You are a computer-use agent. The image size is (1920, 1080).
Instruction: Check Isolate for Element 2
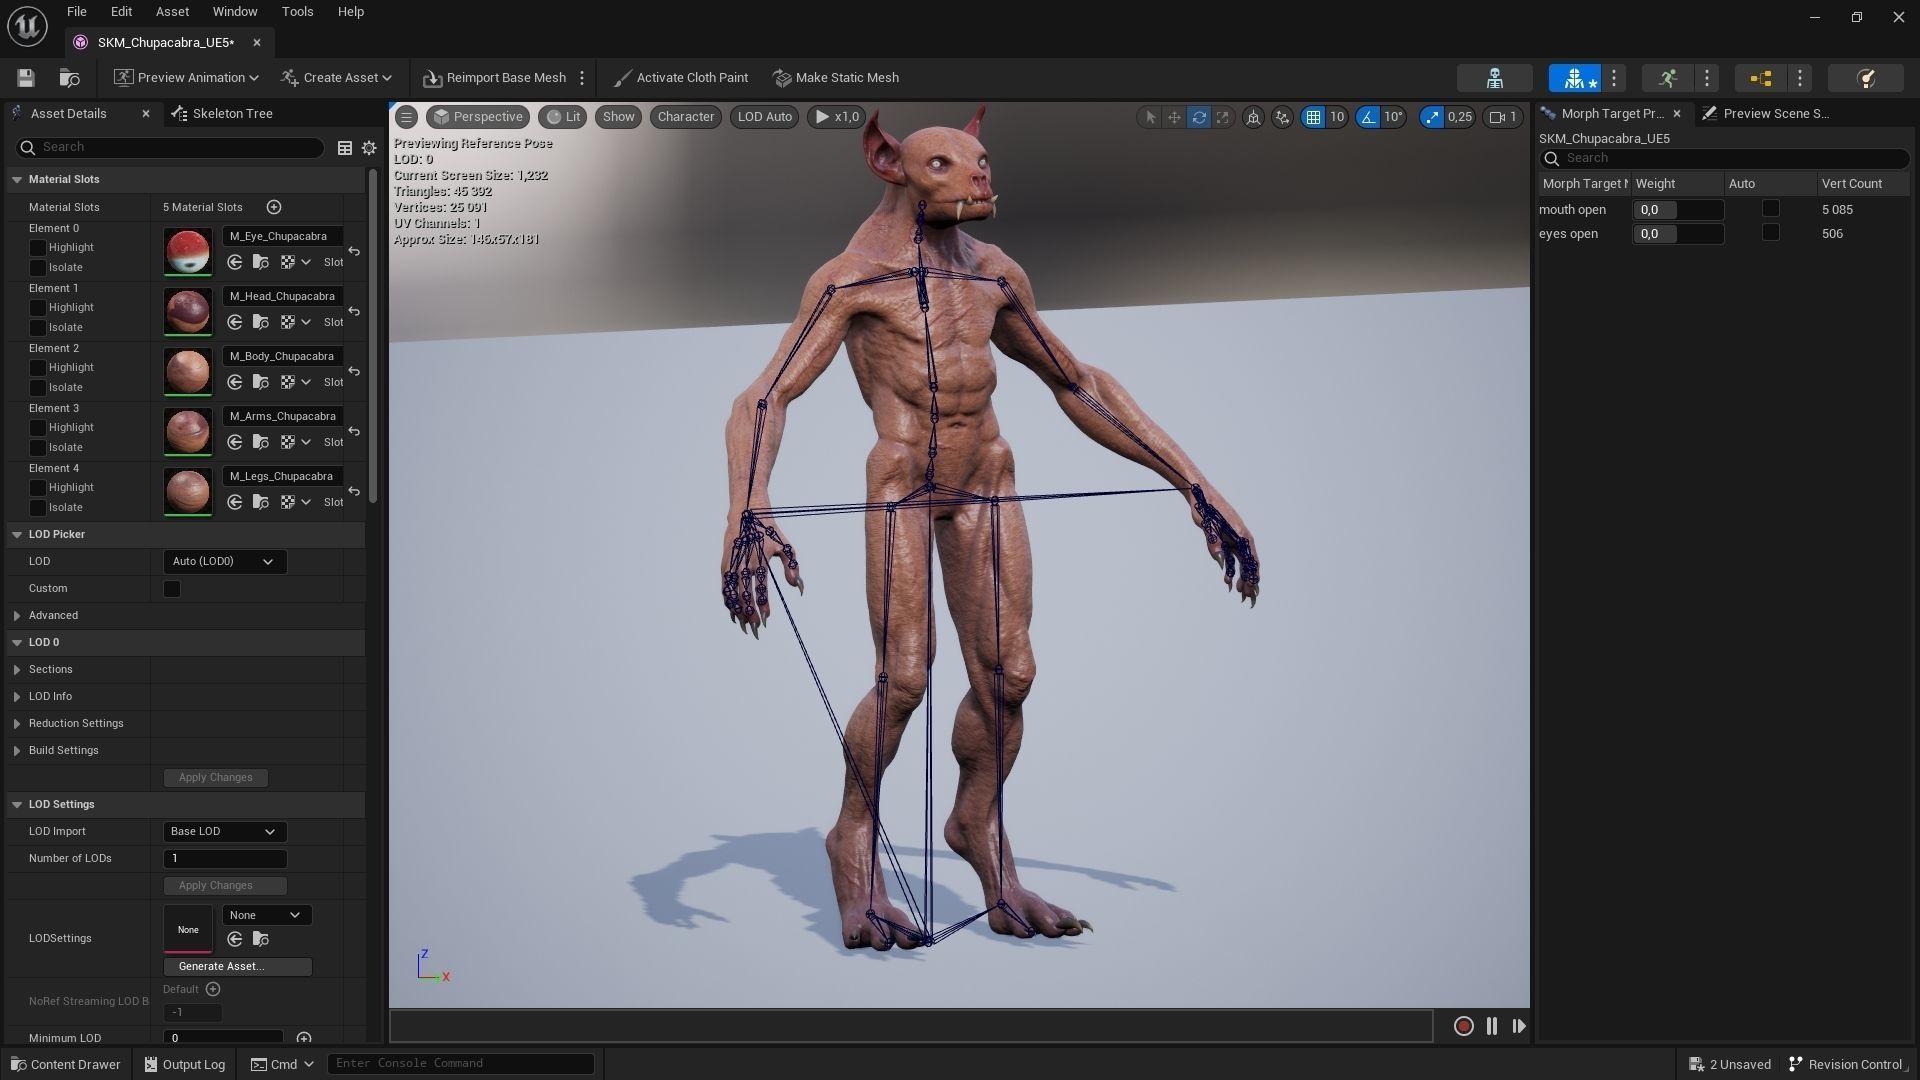coord(38,388)
